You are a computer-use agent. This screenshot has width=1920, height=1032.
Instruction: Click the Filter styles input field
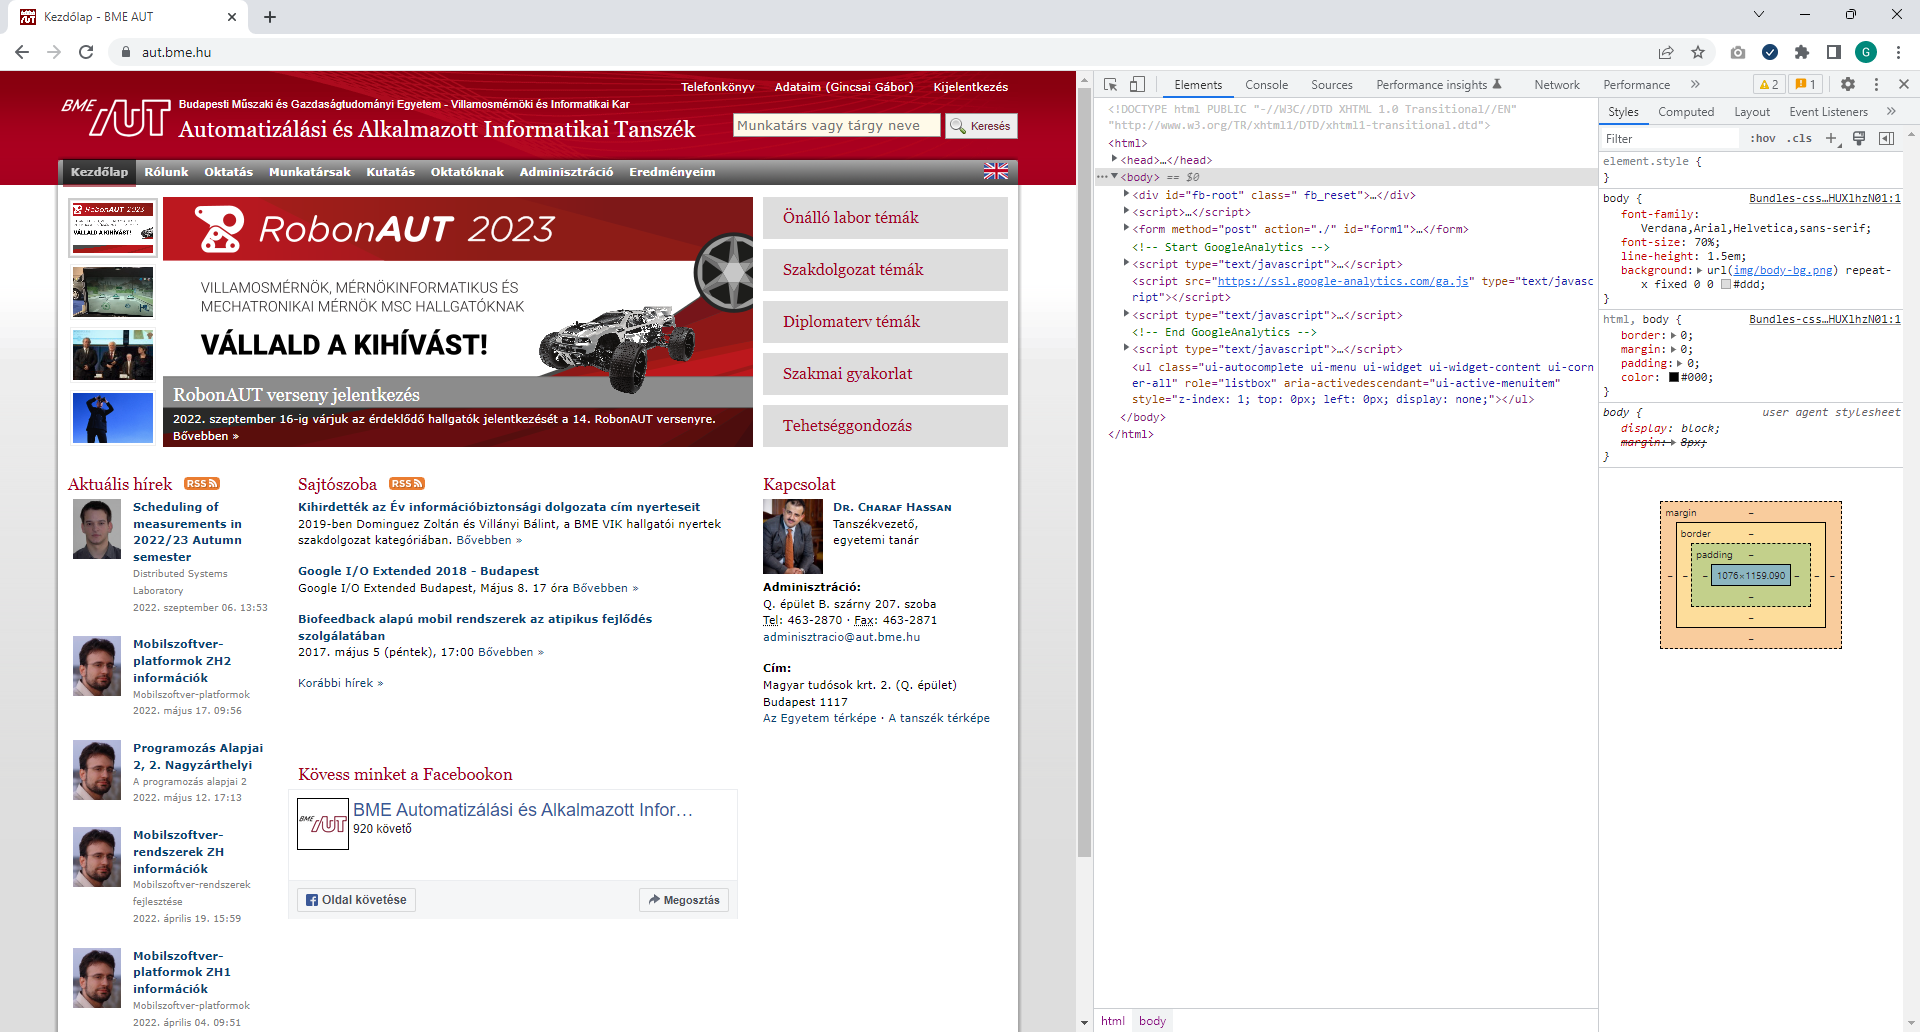tap(1672, 138)
